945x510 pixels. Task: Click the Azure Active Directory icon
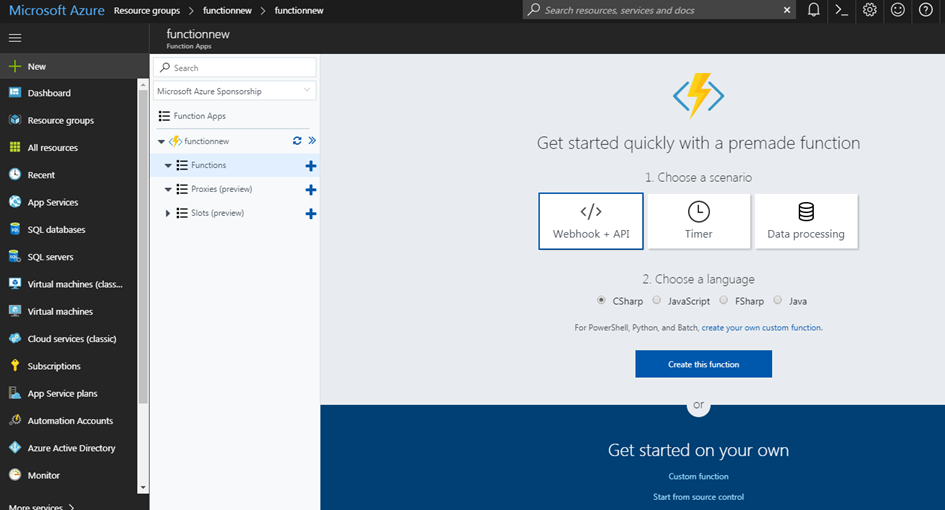click(15, 447)
